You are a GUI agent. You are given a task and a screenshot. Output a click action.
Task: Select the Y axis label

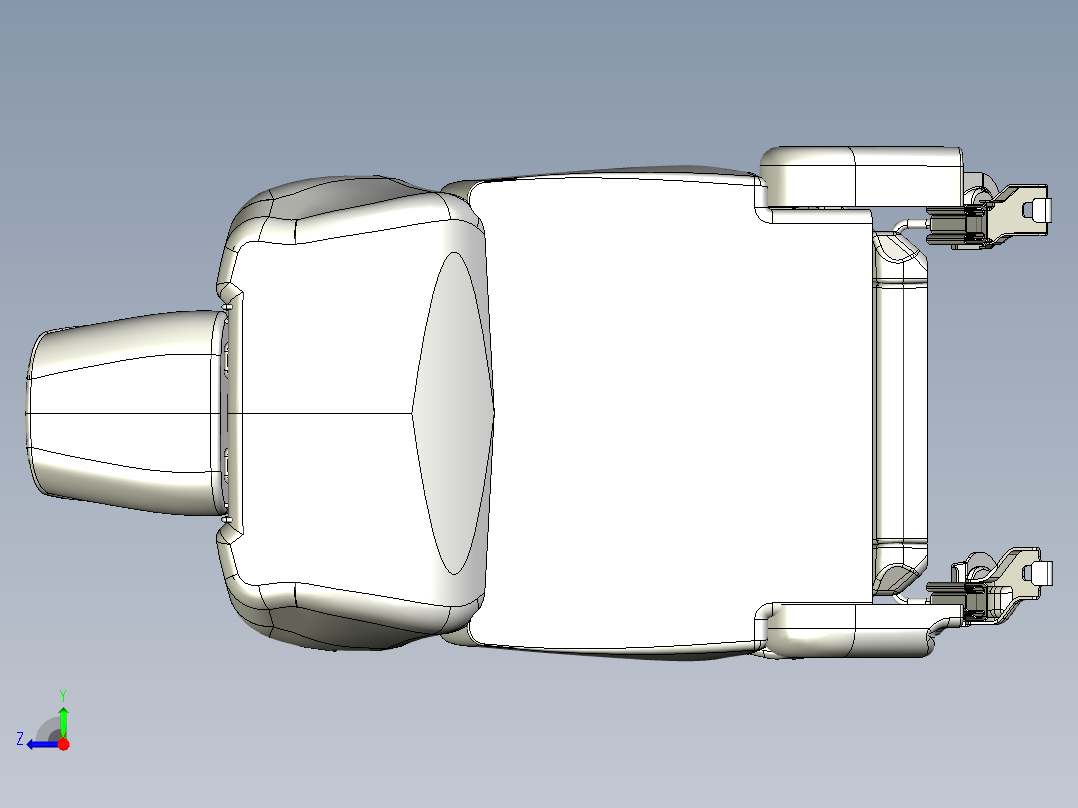[x=63, y=694]
